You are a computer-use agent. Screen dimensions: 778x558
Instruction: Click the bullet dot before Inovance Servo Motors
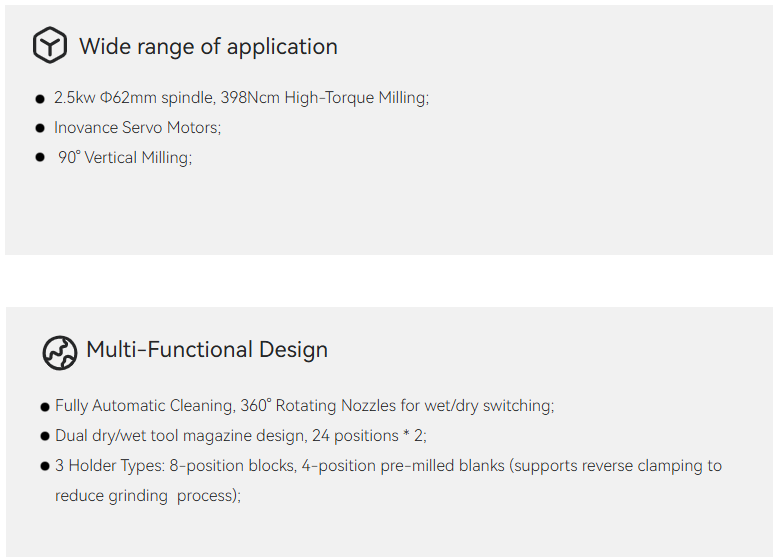[40, 128]
